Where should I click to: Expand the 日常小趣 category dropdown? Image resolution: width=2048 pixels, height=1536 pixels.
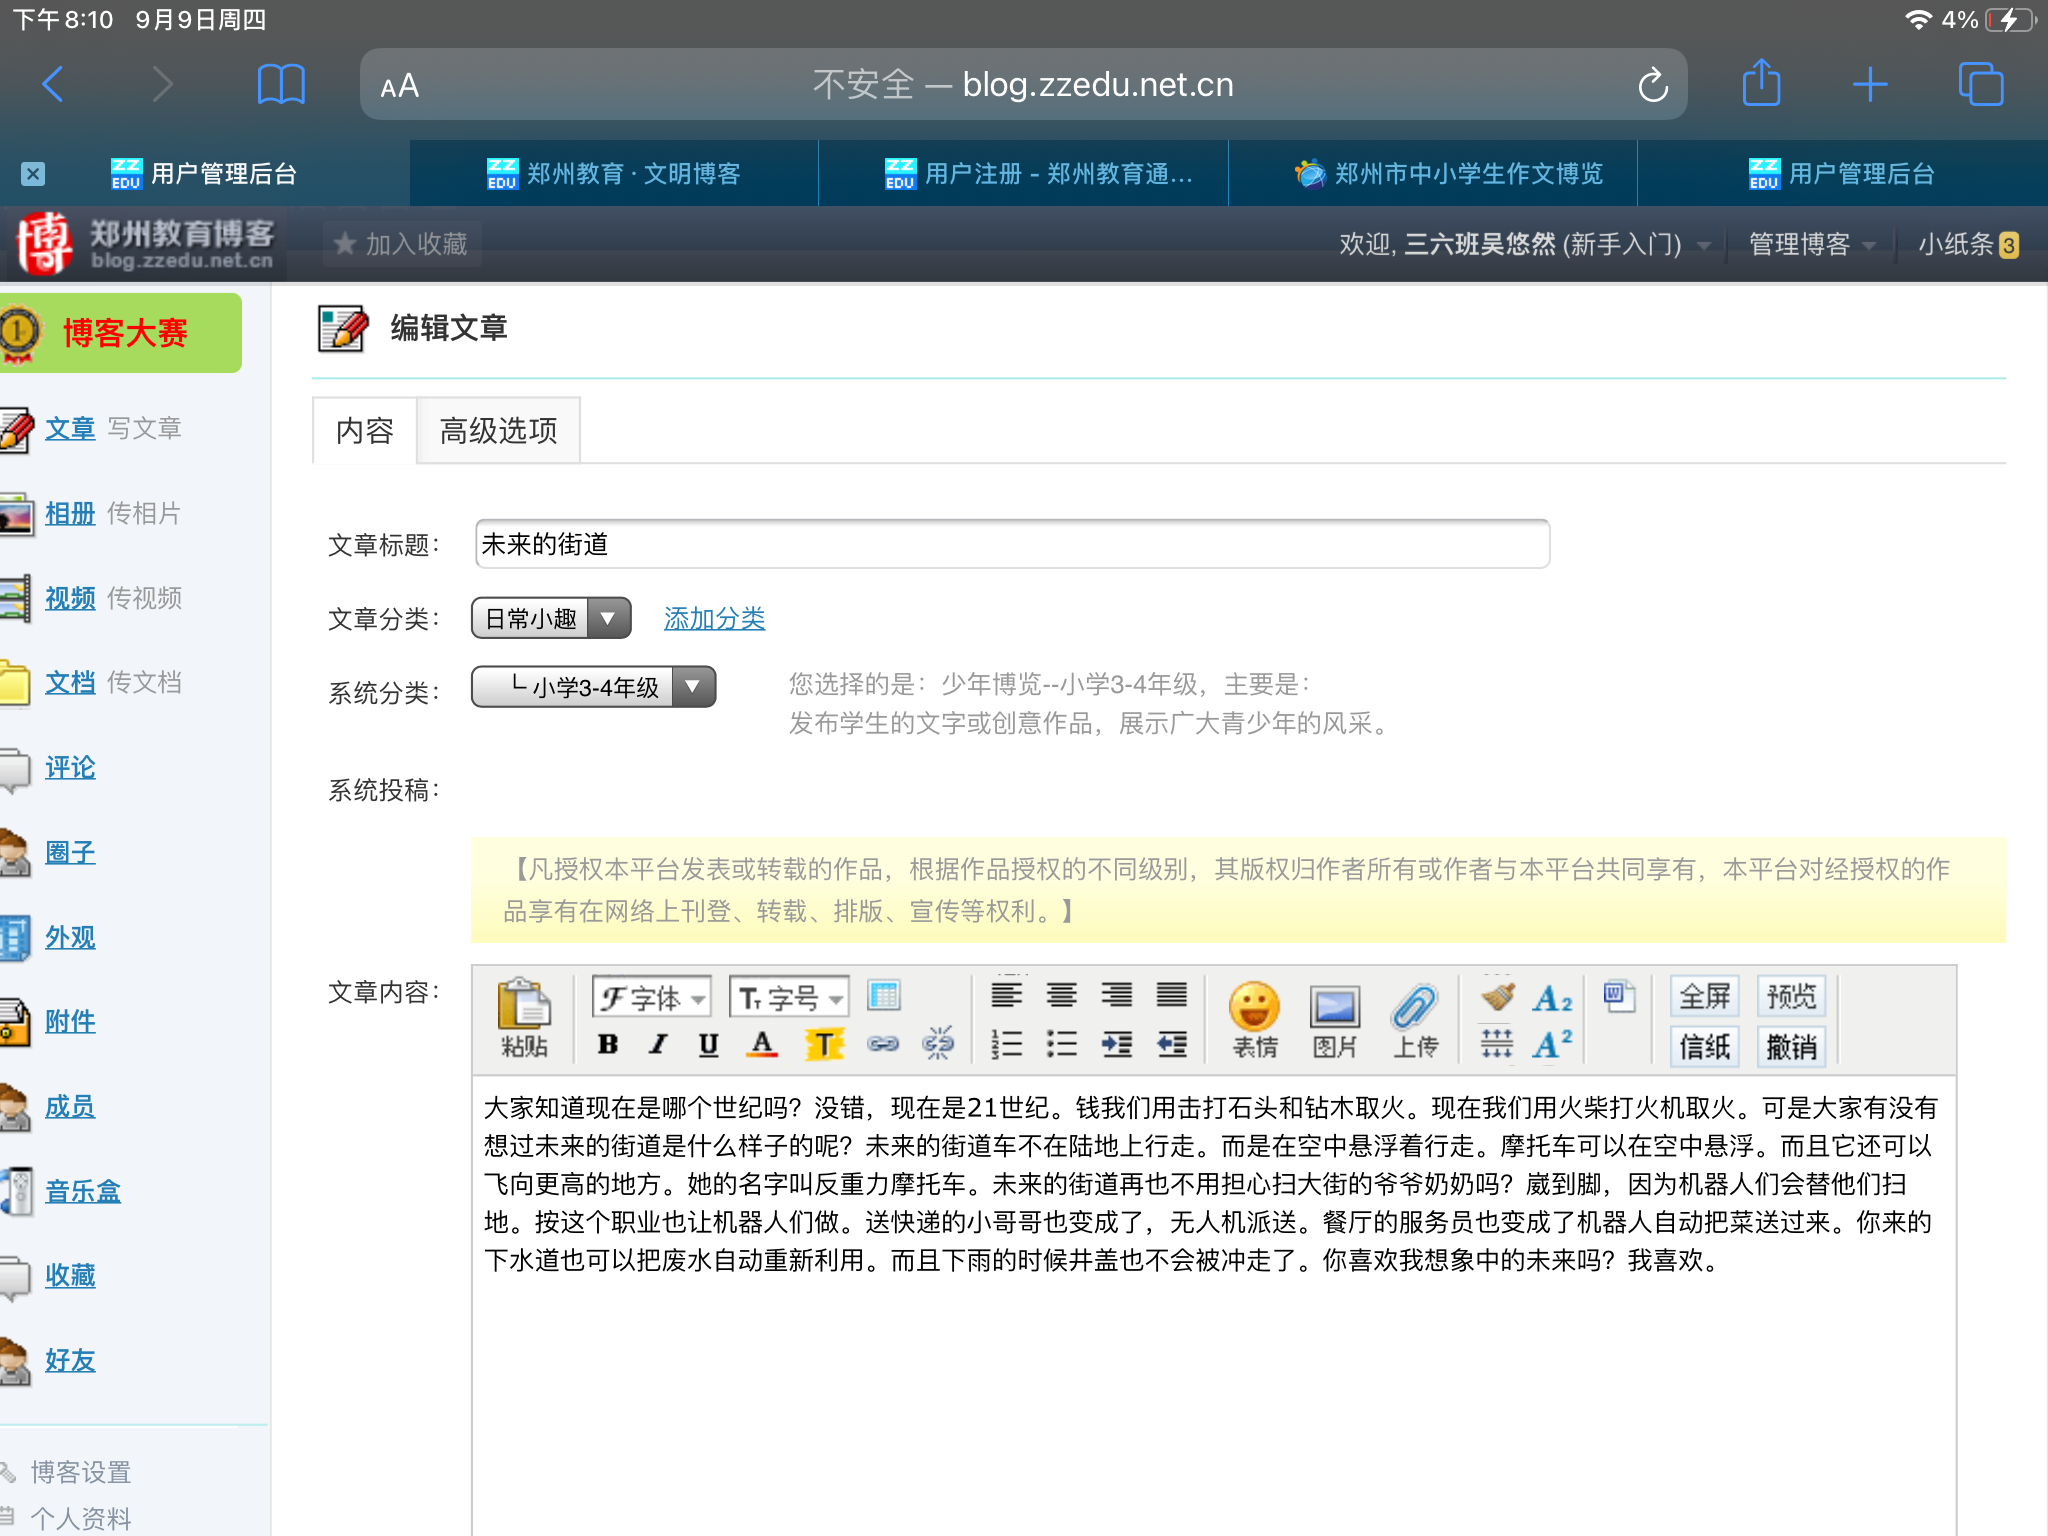(x=551, y=619)
